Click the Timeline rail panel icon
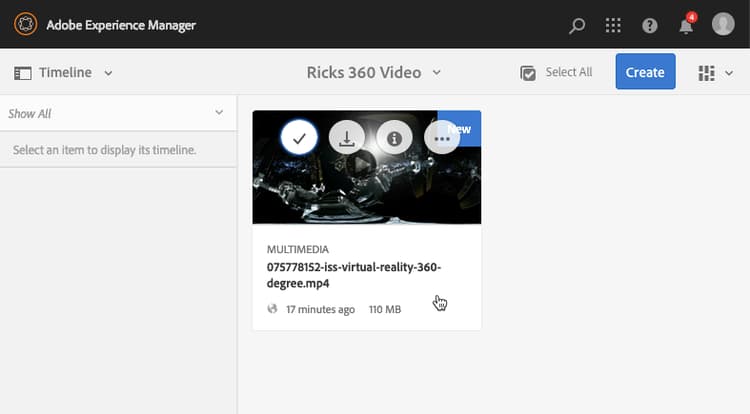This screenshot has height=414, width=750. [x=22, y=73]
